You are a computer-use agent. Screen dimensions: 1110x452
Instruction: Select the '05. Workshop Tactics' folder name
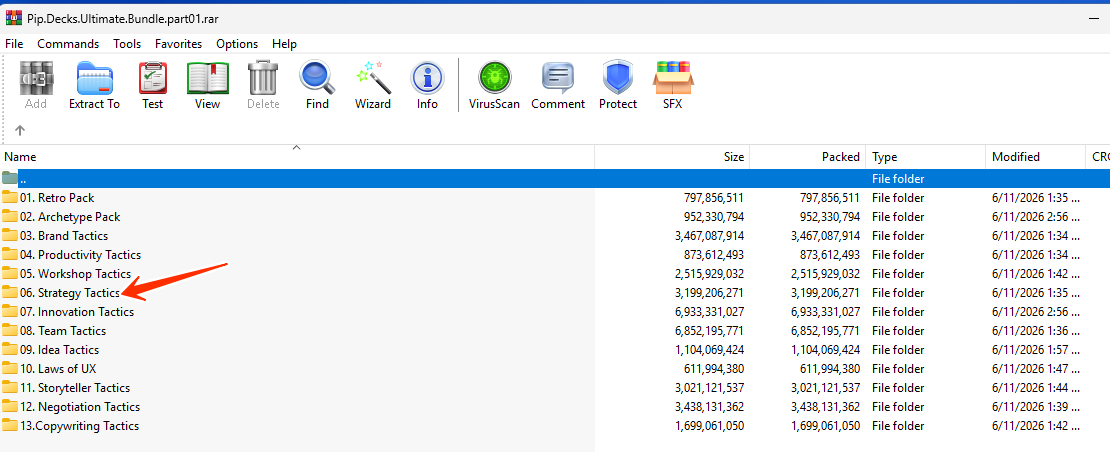point(75,274)
